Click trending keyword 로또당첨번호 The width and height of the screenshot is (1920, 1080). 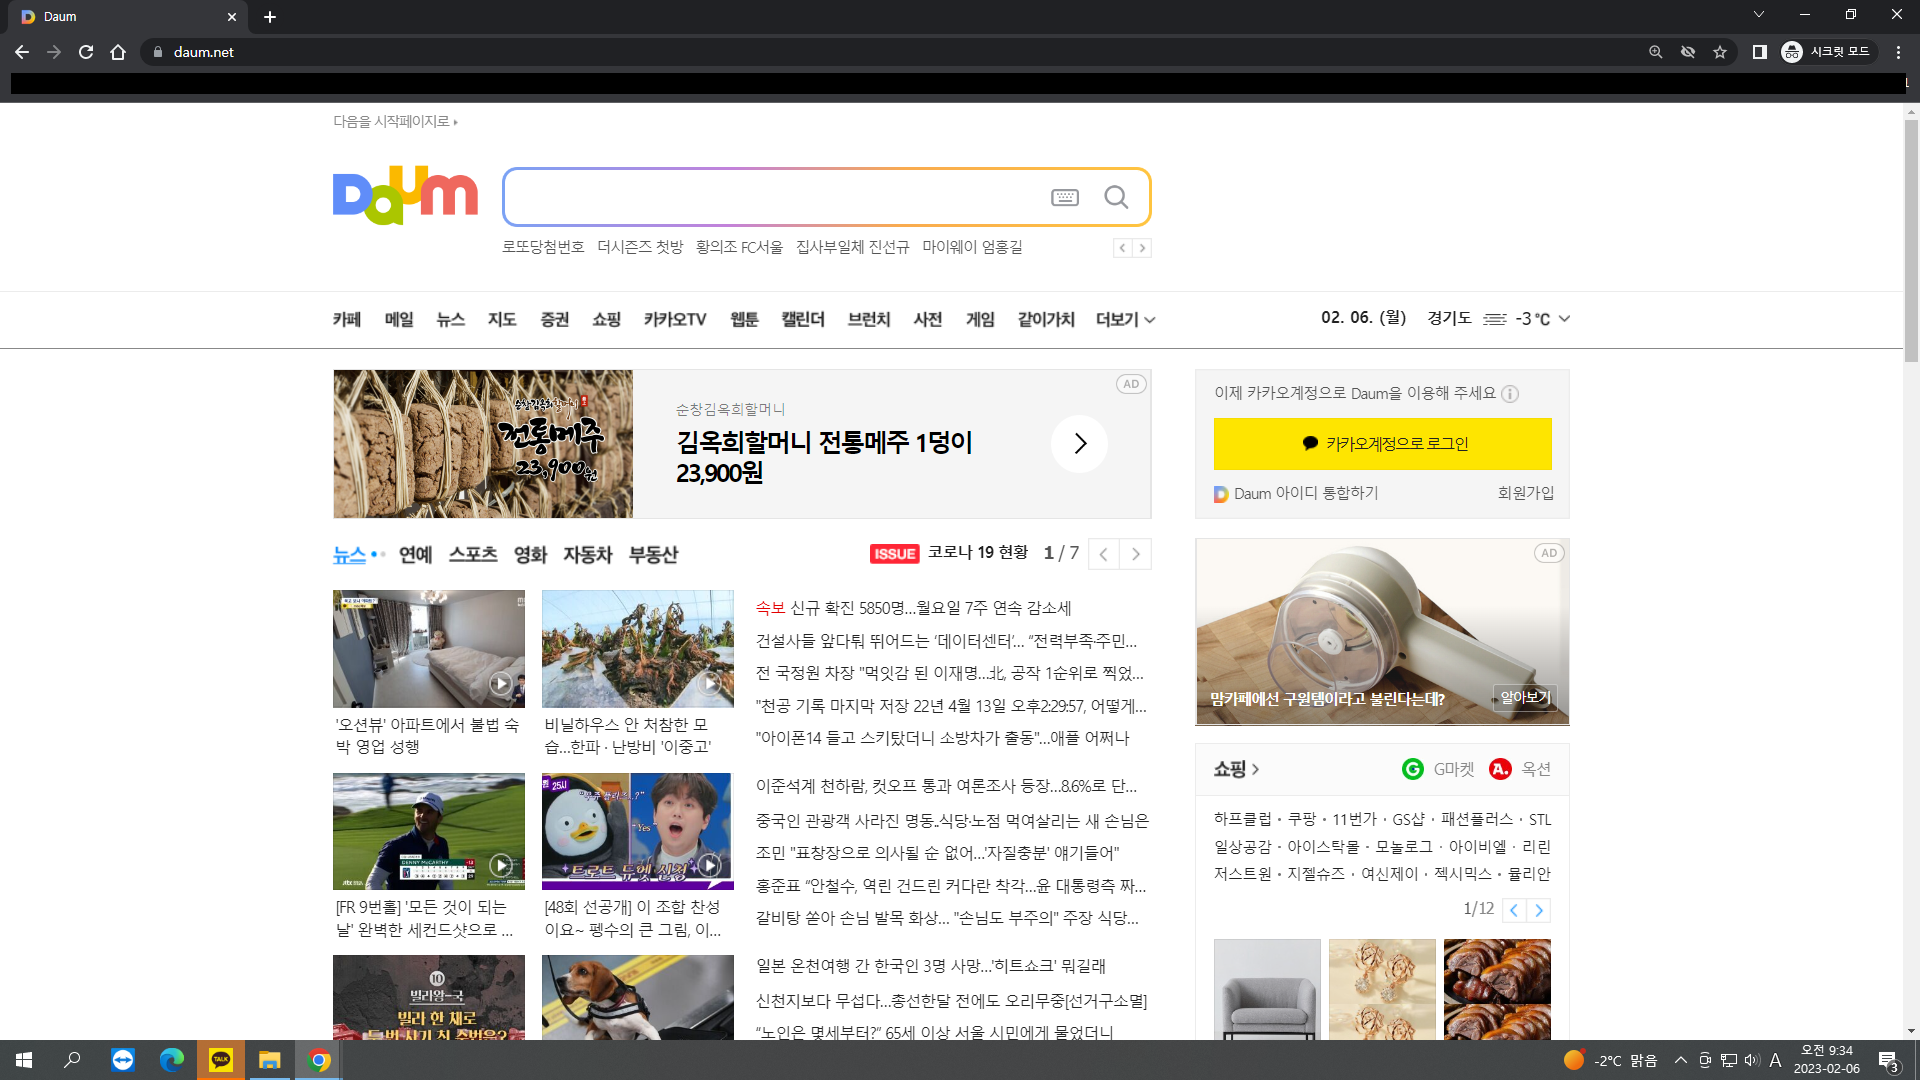[543, 247]
